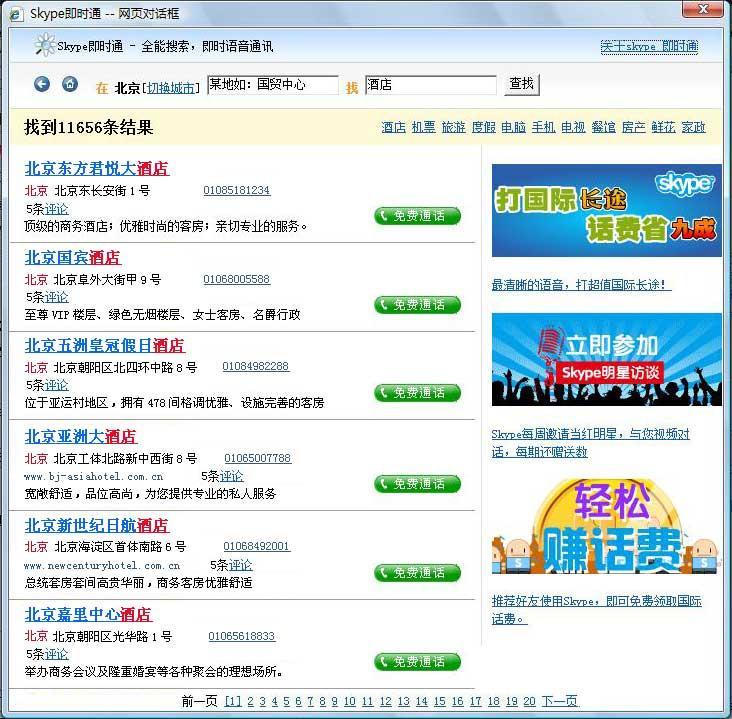Select the 电视 category link

[x=573, y=127]
